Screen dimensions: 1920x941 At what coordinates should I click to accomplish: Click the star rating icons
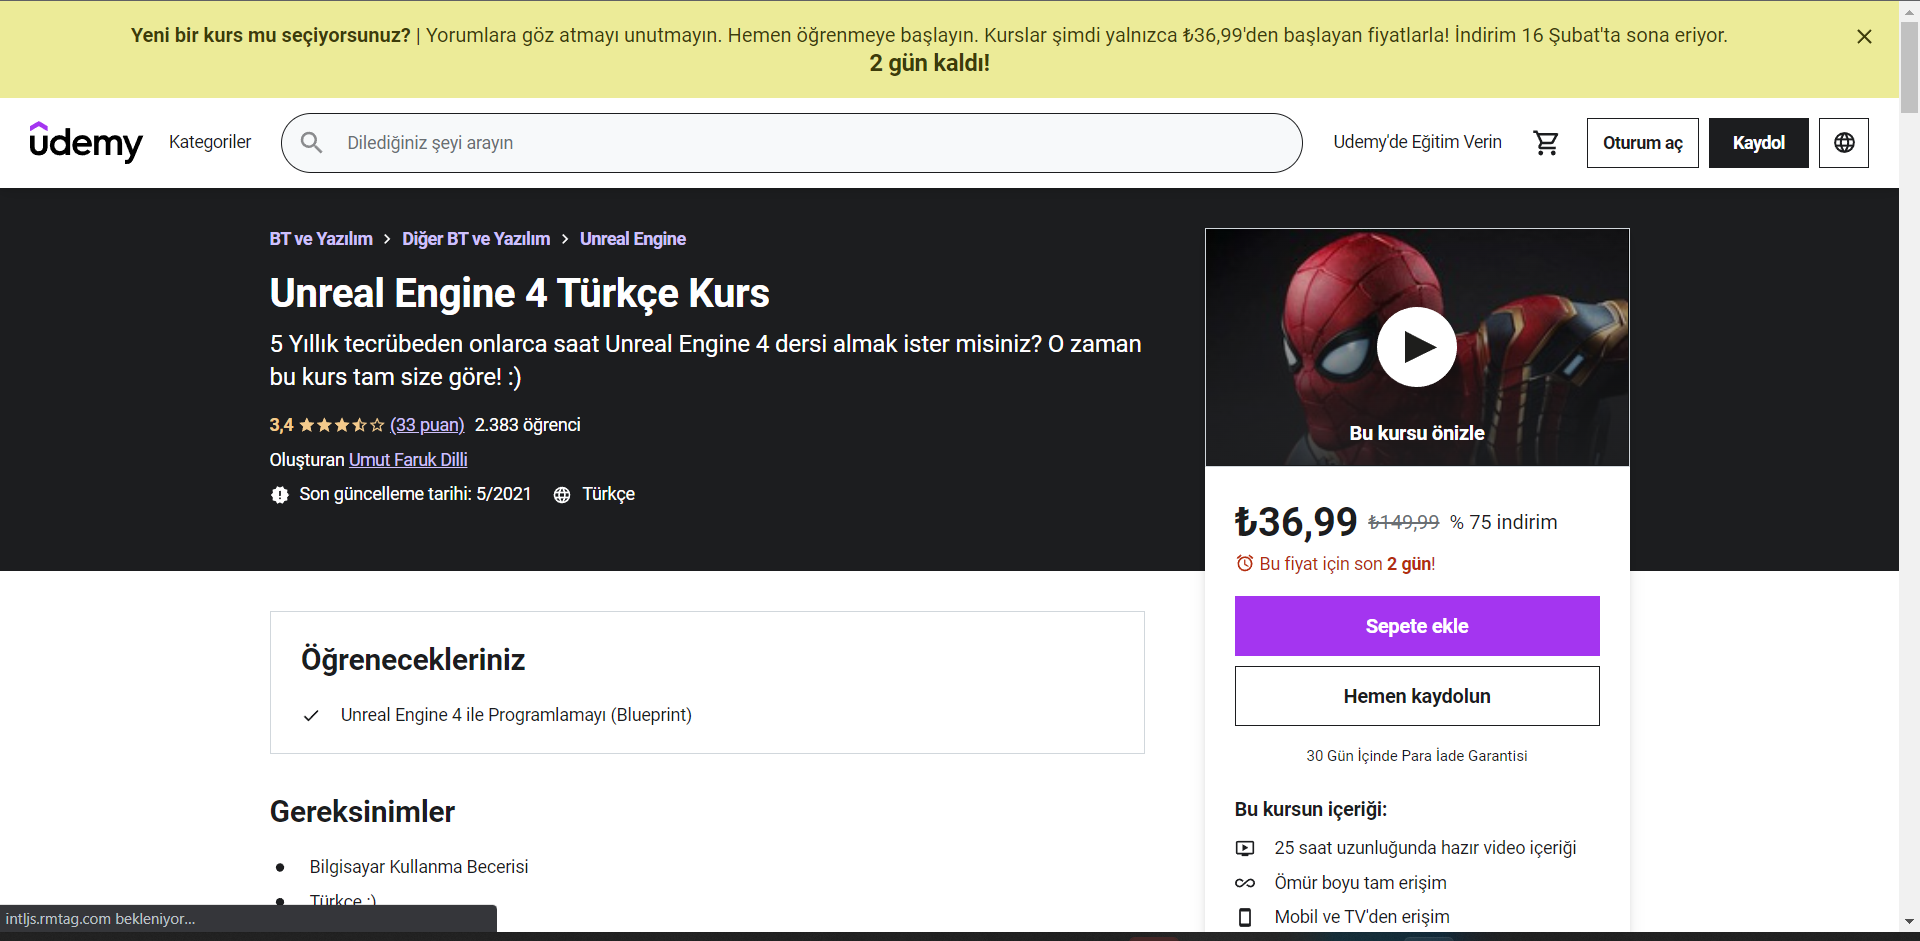coord(341,425)
